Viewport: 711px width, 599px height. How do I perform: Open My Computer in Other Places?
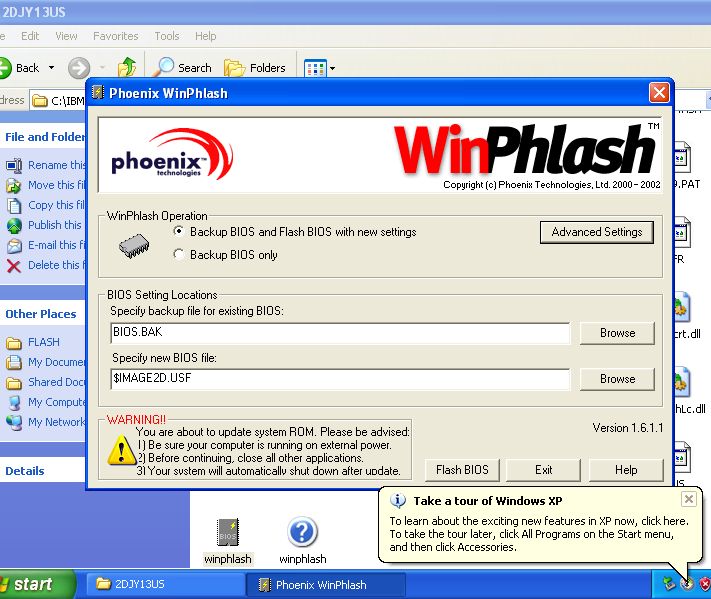pyautogui.click(x=45, y=402)
